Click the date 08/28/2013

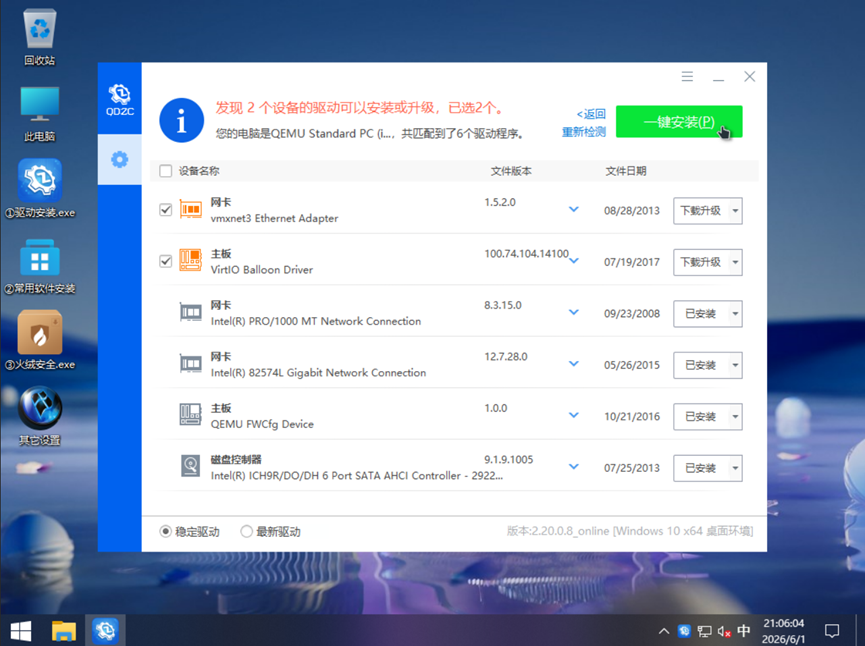[632, 211]
